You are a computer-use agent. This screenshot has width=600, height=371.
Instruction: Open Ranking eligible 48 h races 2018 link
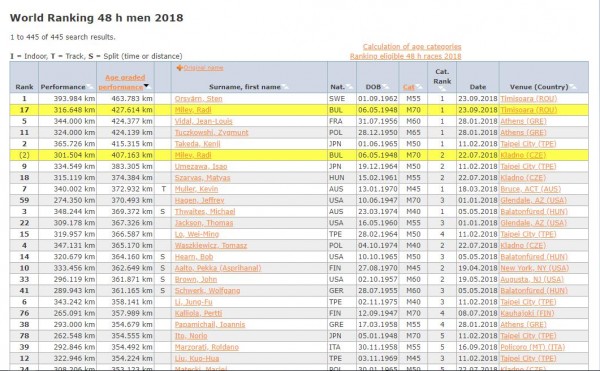(405, 56)
